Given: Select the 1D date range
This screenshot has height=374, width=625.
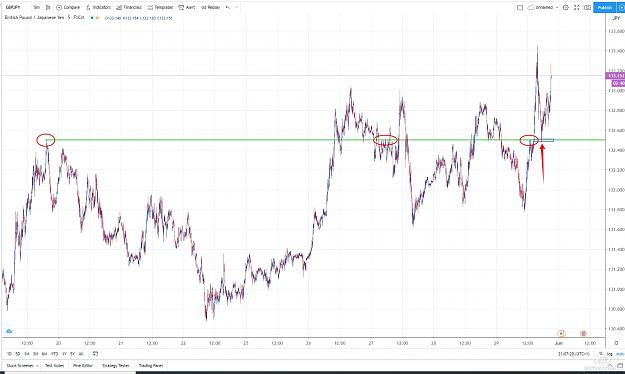Looking at the screenshot, I should (9, 354).
